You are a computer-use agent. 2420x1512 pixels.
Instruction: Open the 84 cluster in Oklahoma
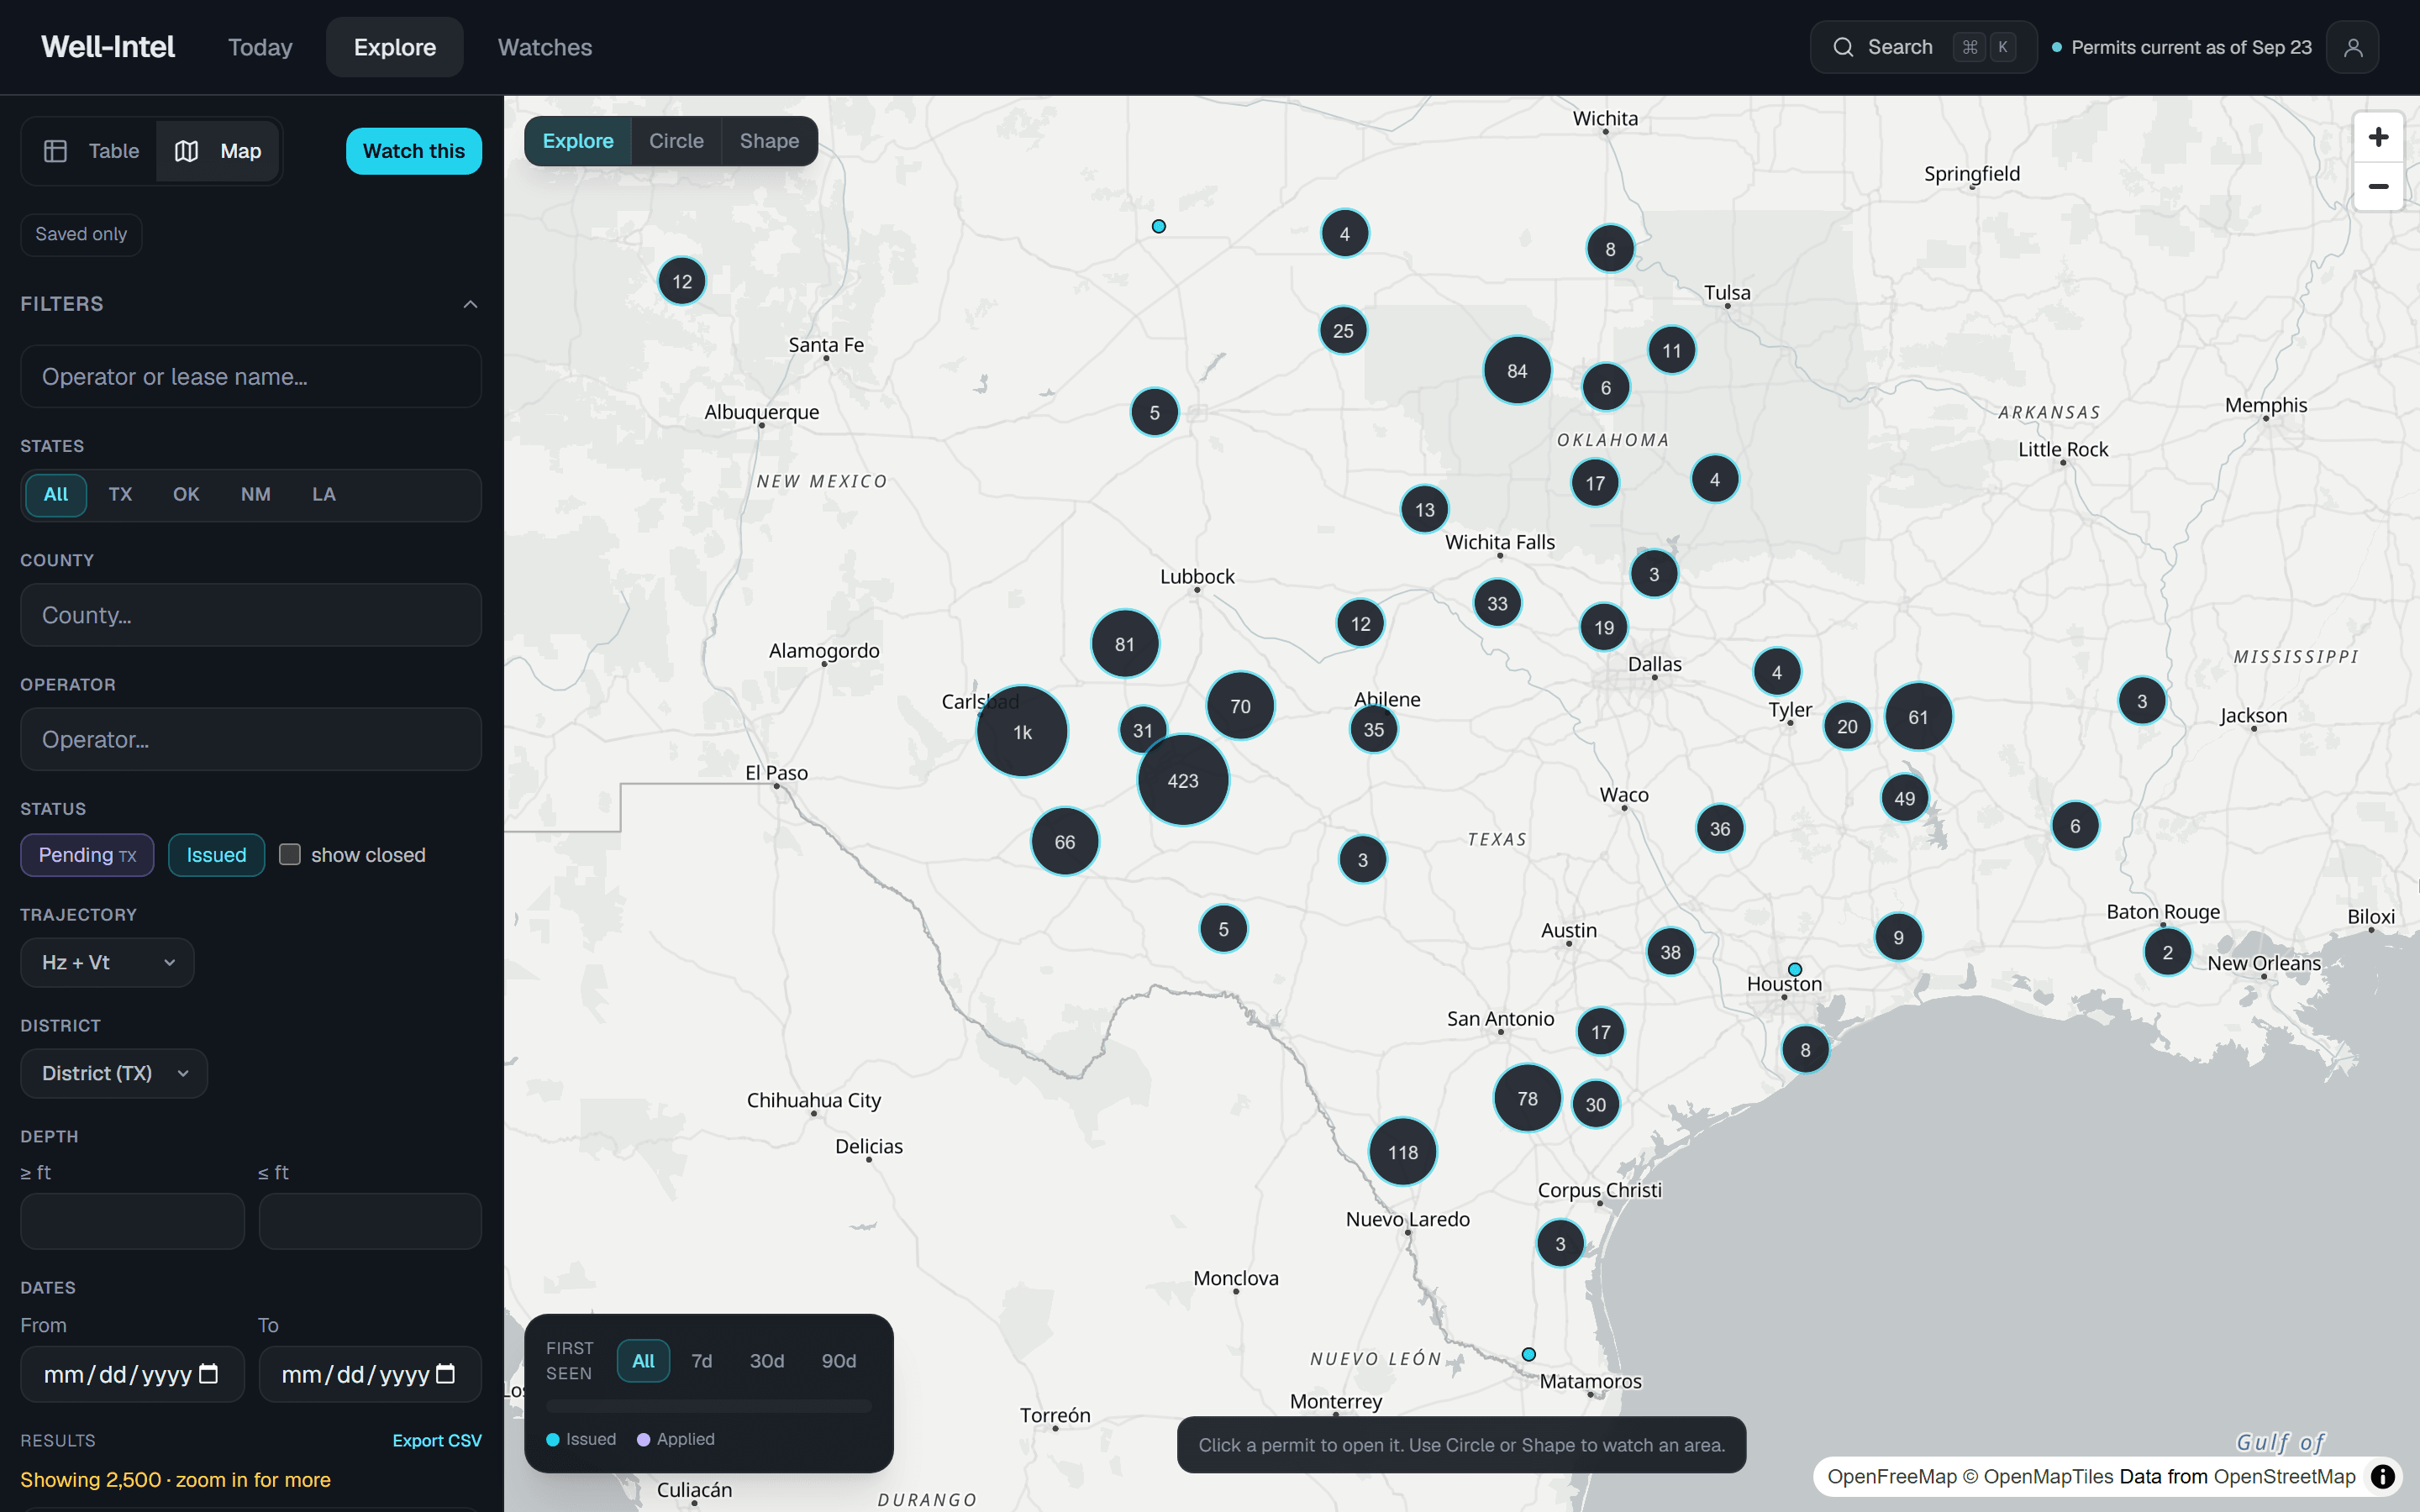(x=1517, y=371)
